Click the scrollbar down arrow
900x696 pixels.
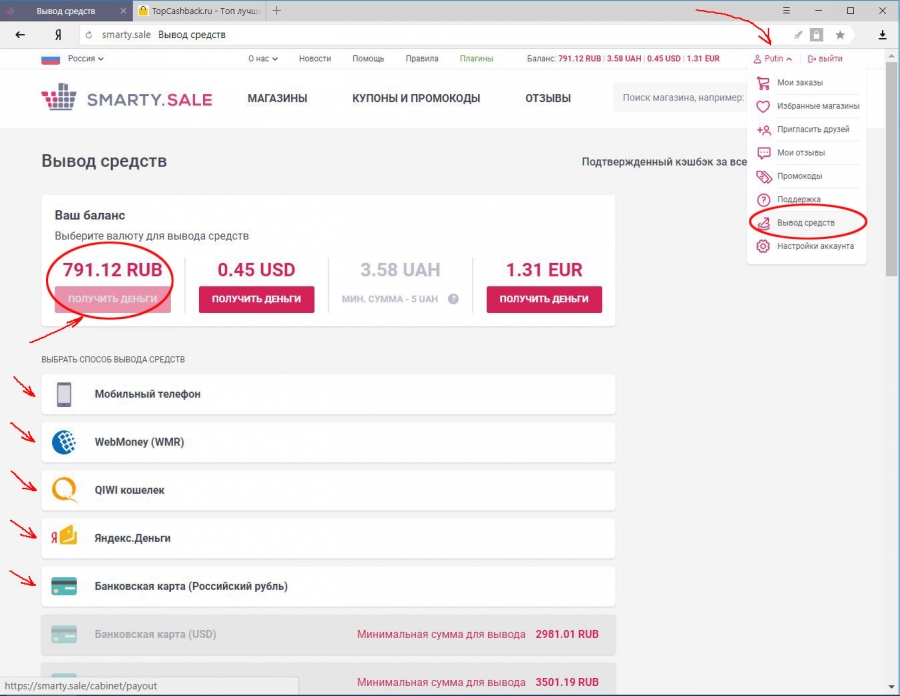coord(891,687)
